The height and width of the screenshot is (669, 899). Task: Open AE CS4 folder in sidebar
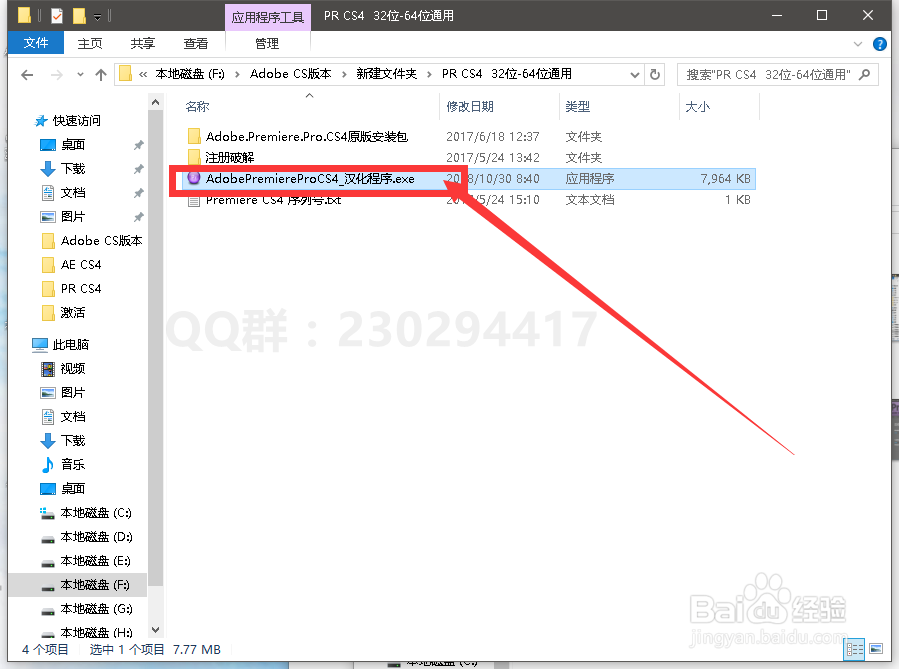coord(81,265)
